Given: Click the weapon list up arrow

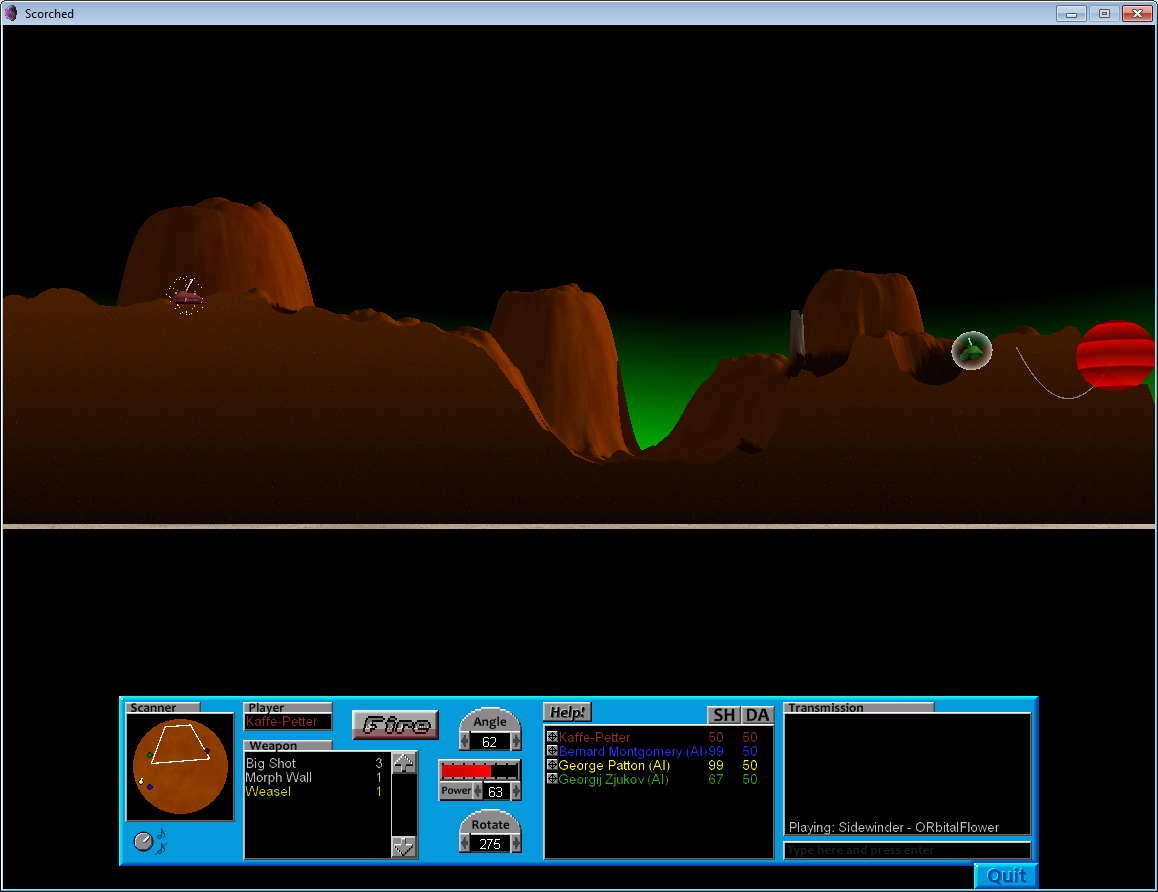Looking at the screenshot, I should pyautogui.click(x=404, y=763).
